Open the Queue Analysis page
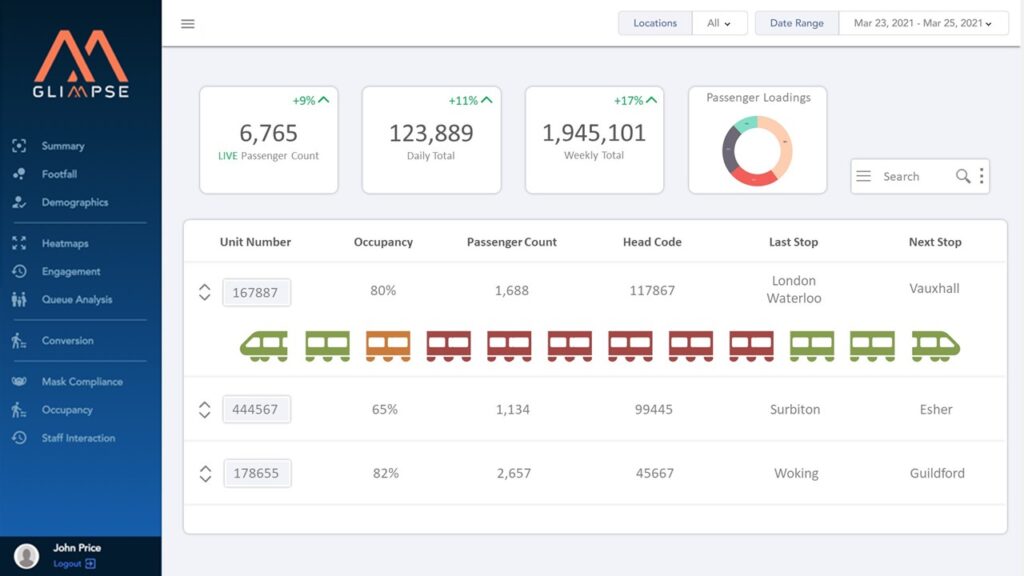 tap(76, 300)
